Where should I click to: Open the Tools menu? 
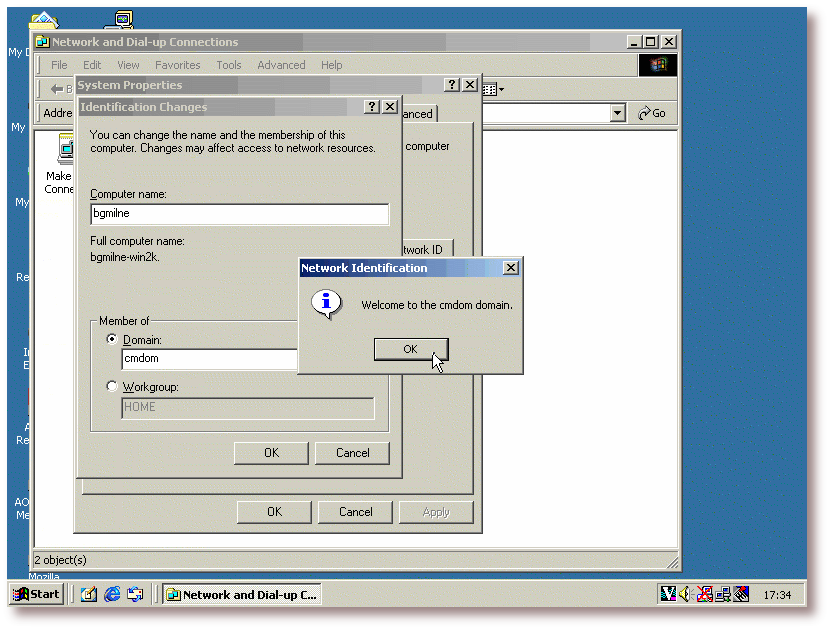[x=229, y=65]
